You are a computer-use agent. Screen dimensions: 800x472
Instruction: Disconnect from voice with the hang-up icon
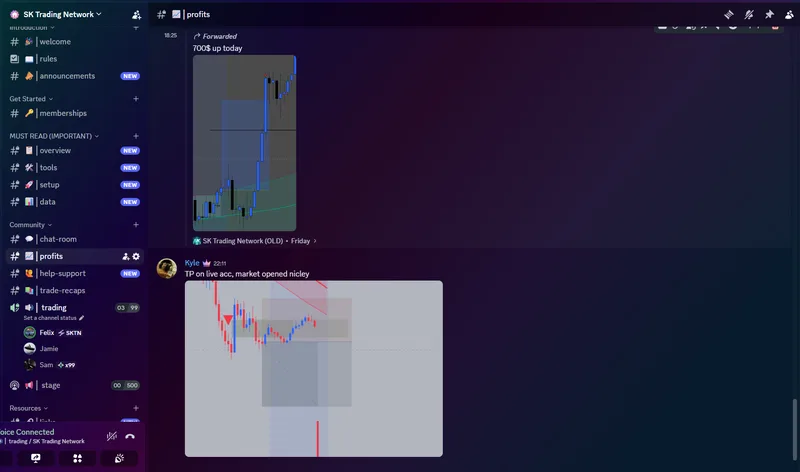click(130, 436)
